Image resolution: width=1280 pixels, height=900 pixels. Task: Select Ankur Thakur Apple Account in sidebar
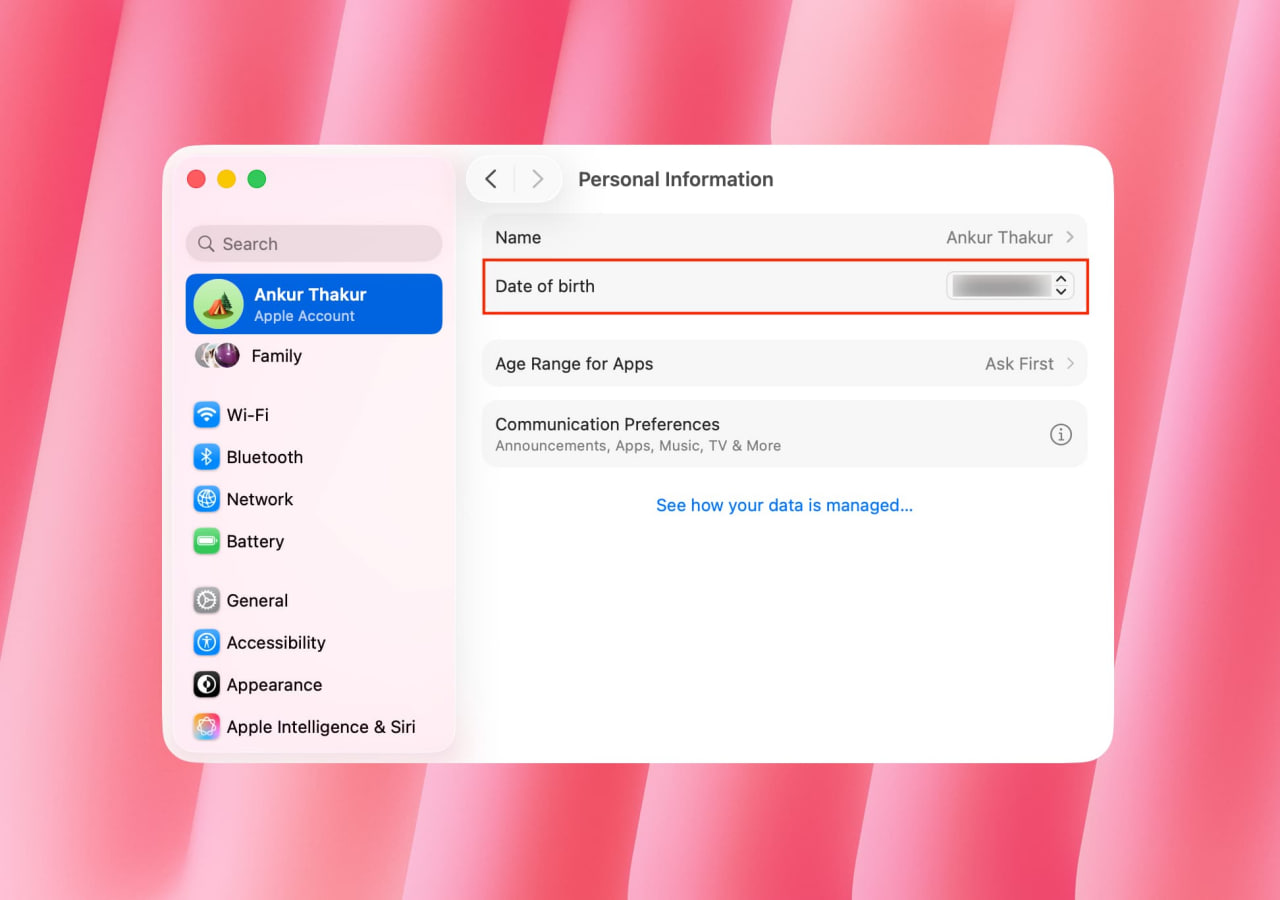tap(314, 304)
